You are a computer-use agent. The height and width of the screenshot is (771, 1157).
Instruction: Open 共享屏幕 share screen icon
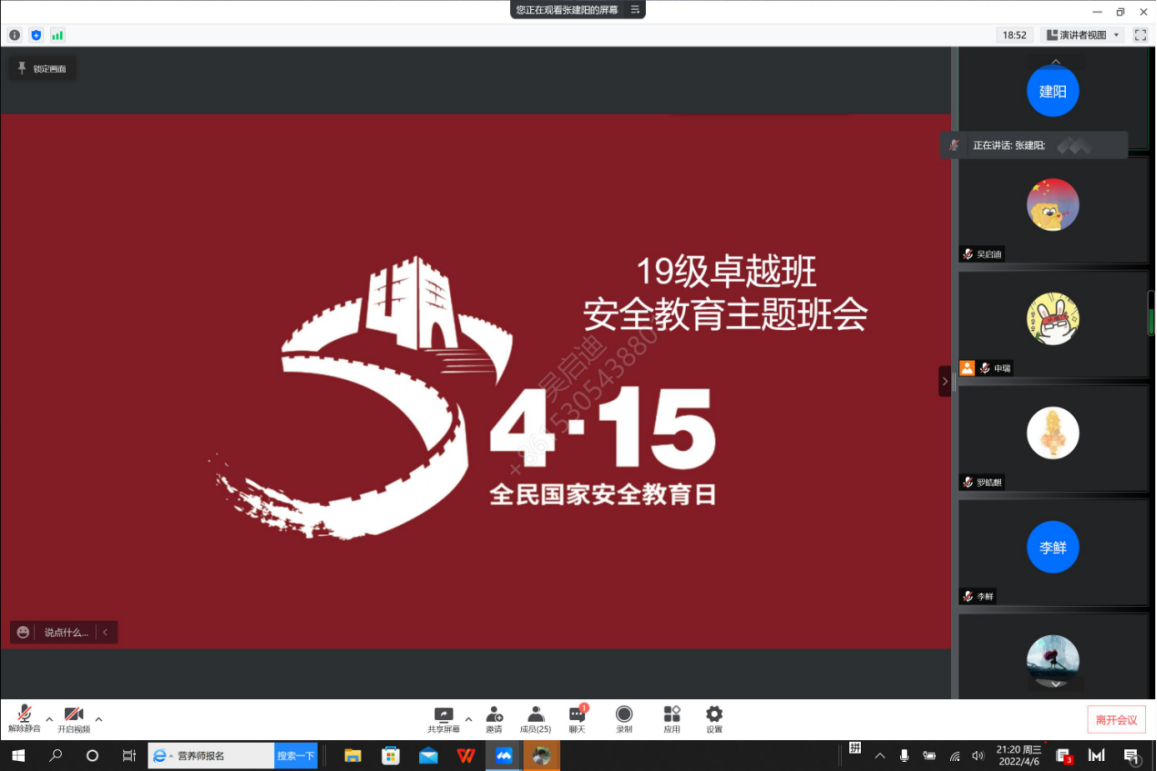click(x=443, y=719)
